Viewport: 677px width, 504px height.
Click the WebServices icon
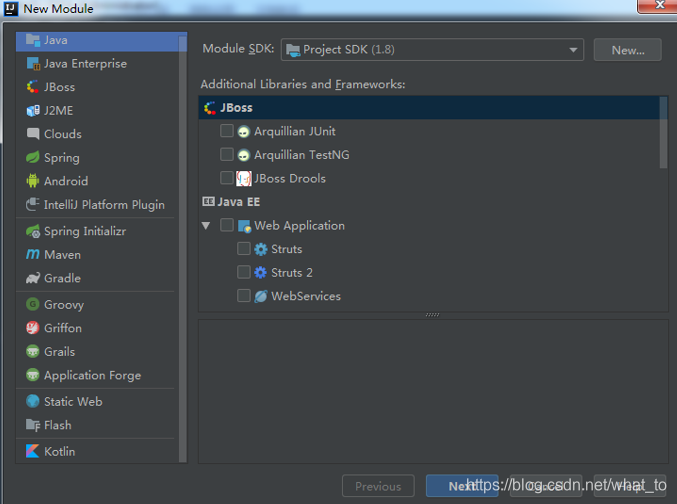point(261,296)
